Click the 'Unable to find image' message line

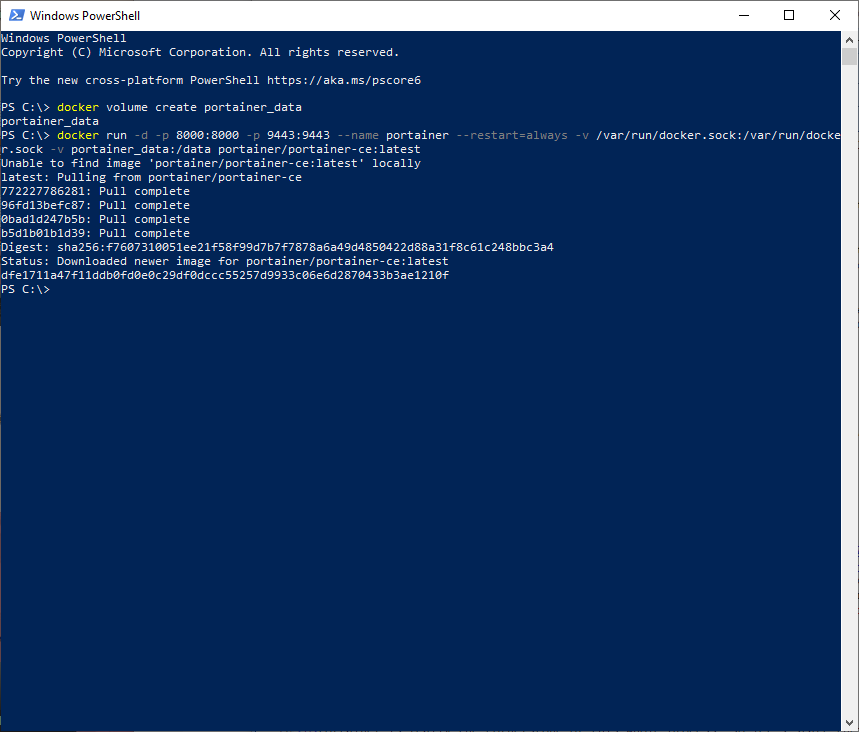pos(211,163)
